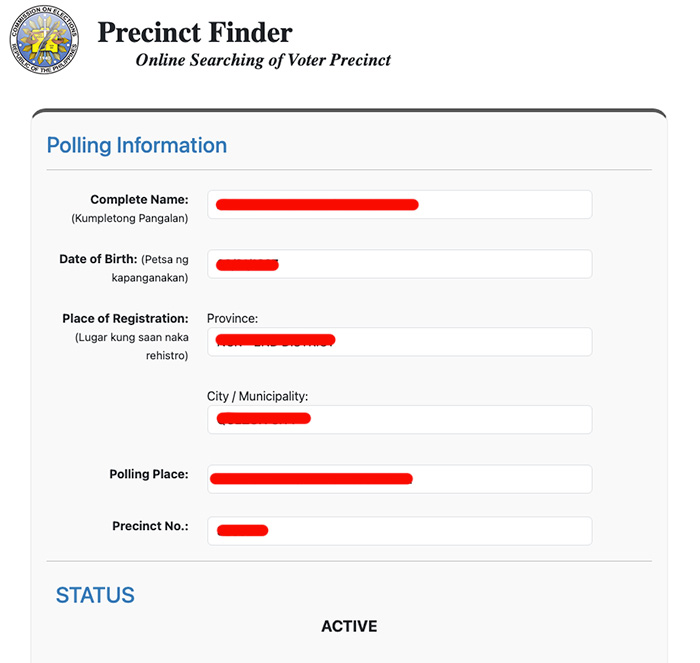Focus the City / Municipality field
Screen dimensions: 700x663
click(399, 419)
